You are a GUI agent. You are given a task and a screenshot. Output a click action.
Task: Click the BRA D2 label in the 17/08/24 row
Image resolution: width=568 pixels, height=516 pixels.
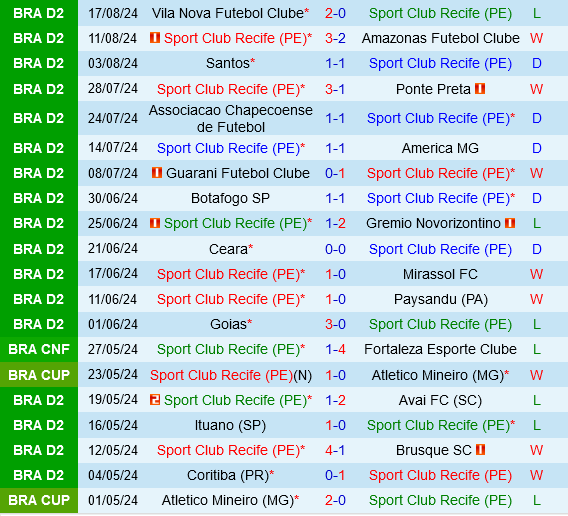[39, 13]
